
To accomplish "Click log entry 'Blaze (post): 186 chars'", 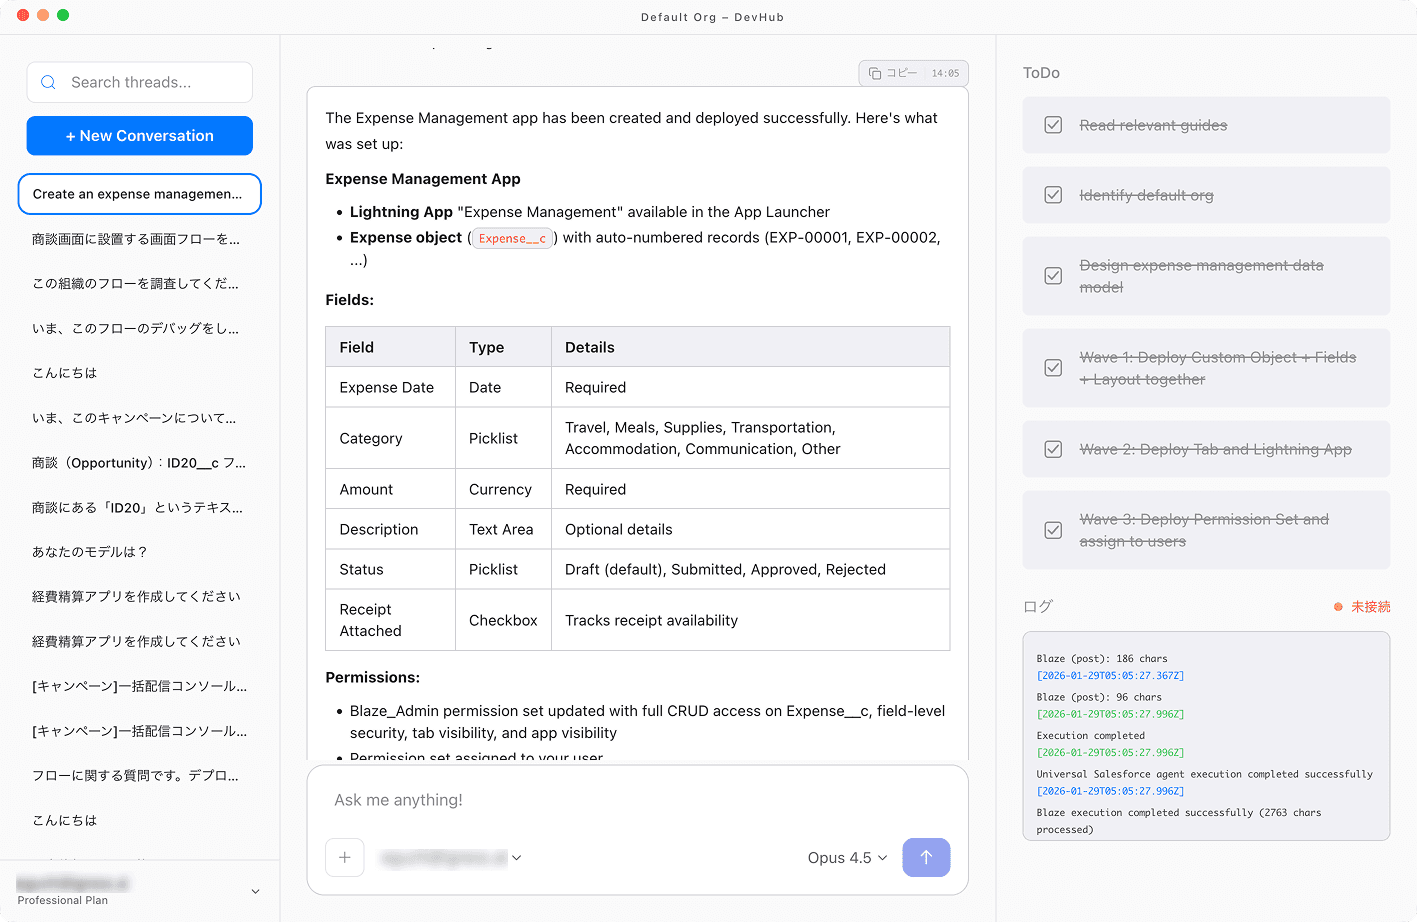I will click(x=1102, y=659).
